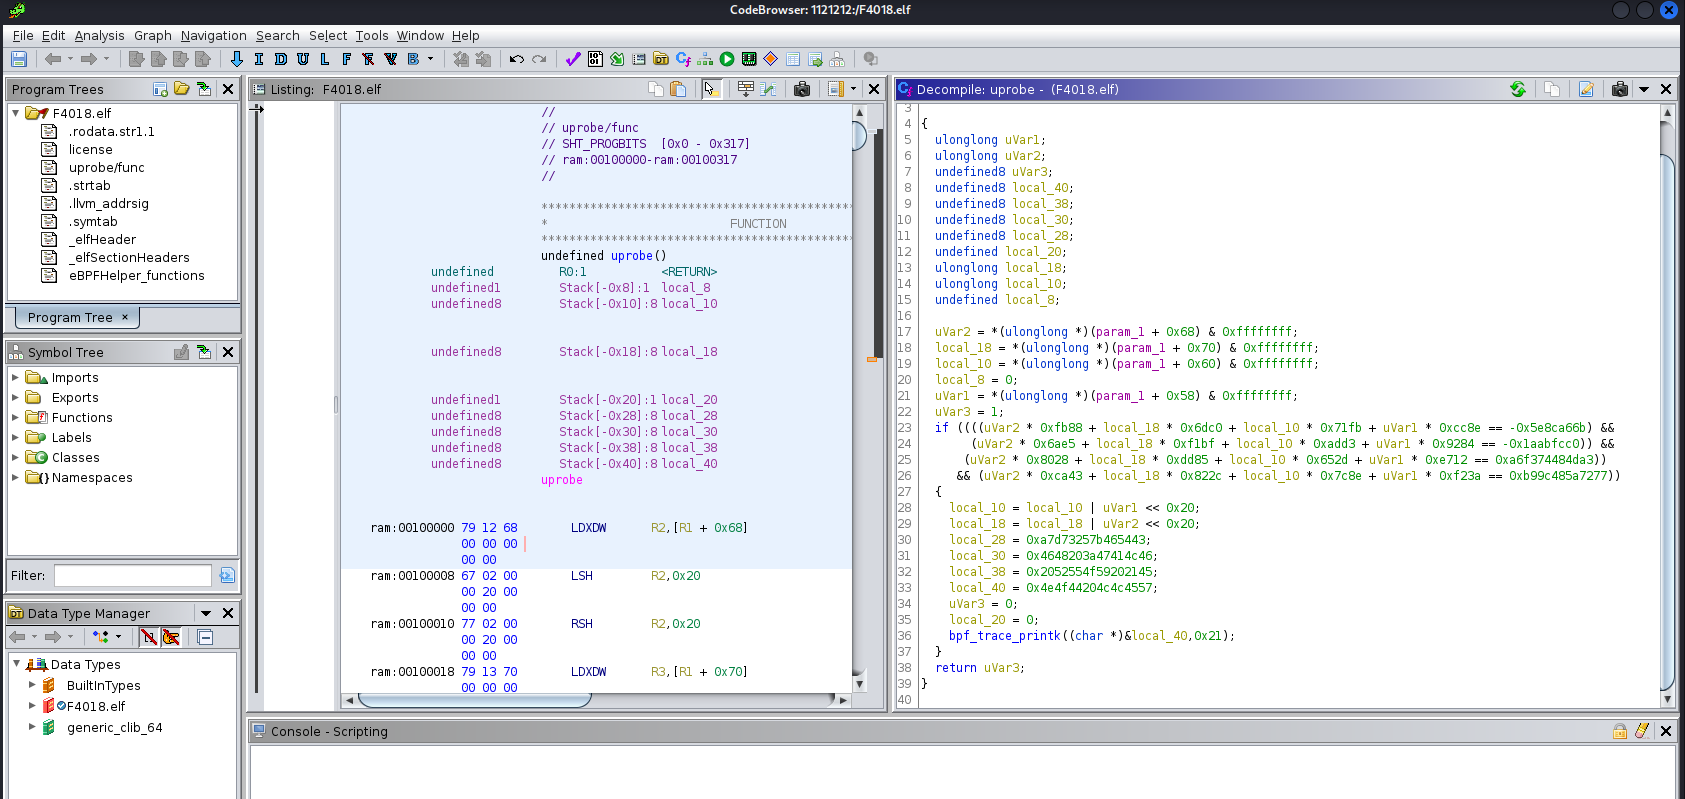Screen dimensions: 1685x799
Task: Open the Navigation menu
Action: click(x=214, y=35)
